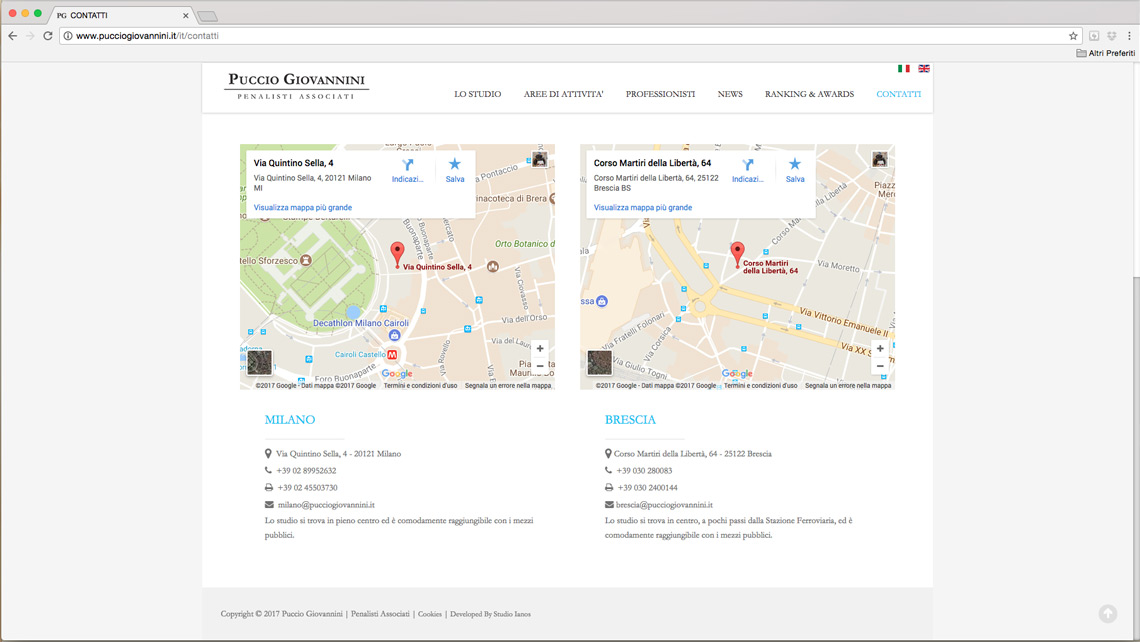Open a new browser tab
The image size is (1140, 642).
click(x=207, y=16)
